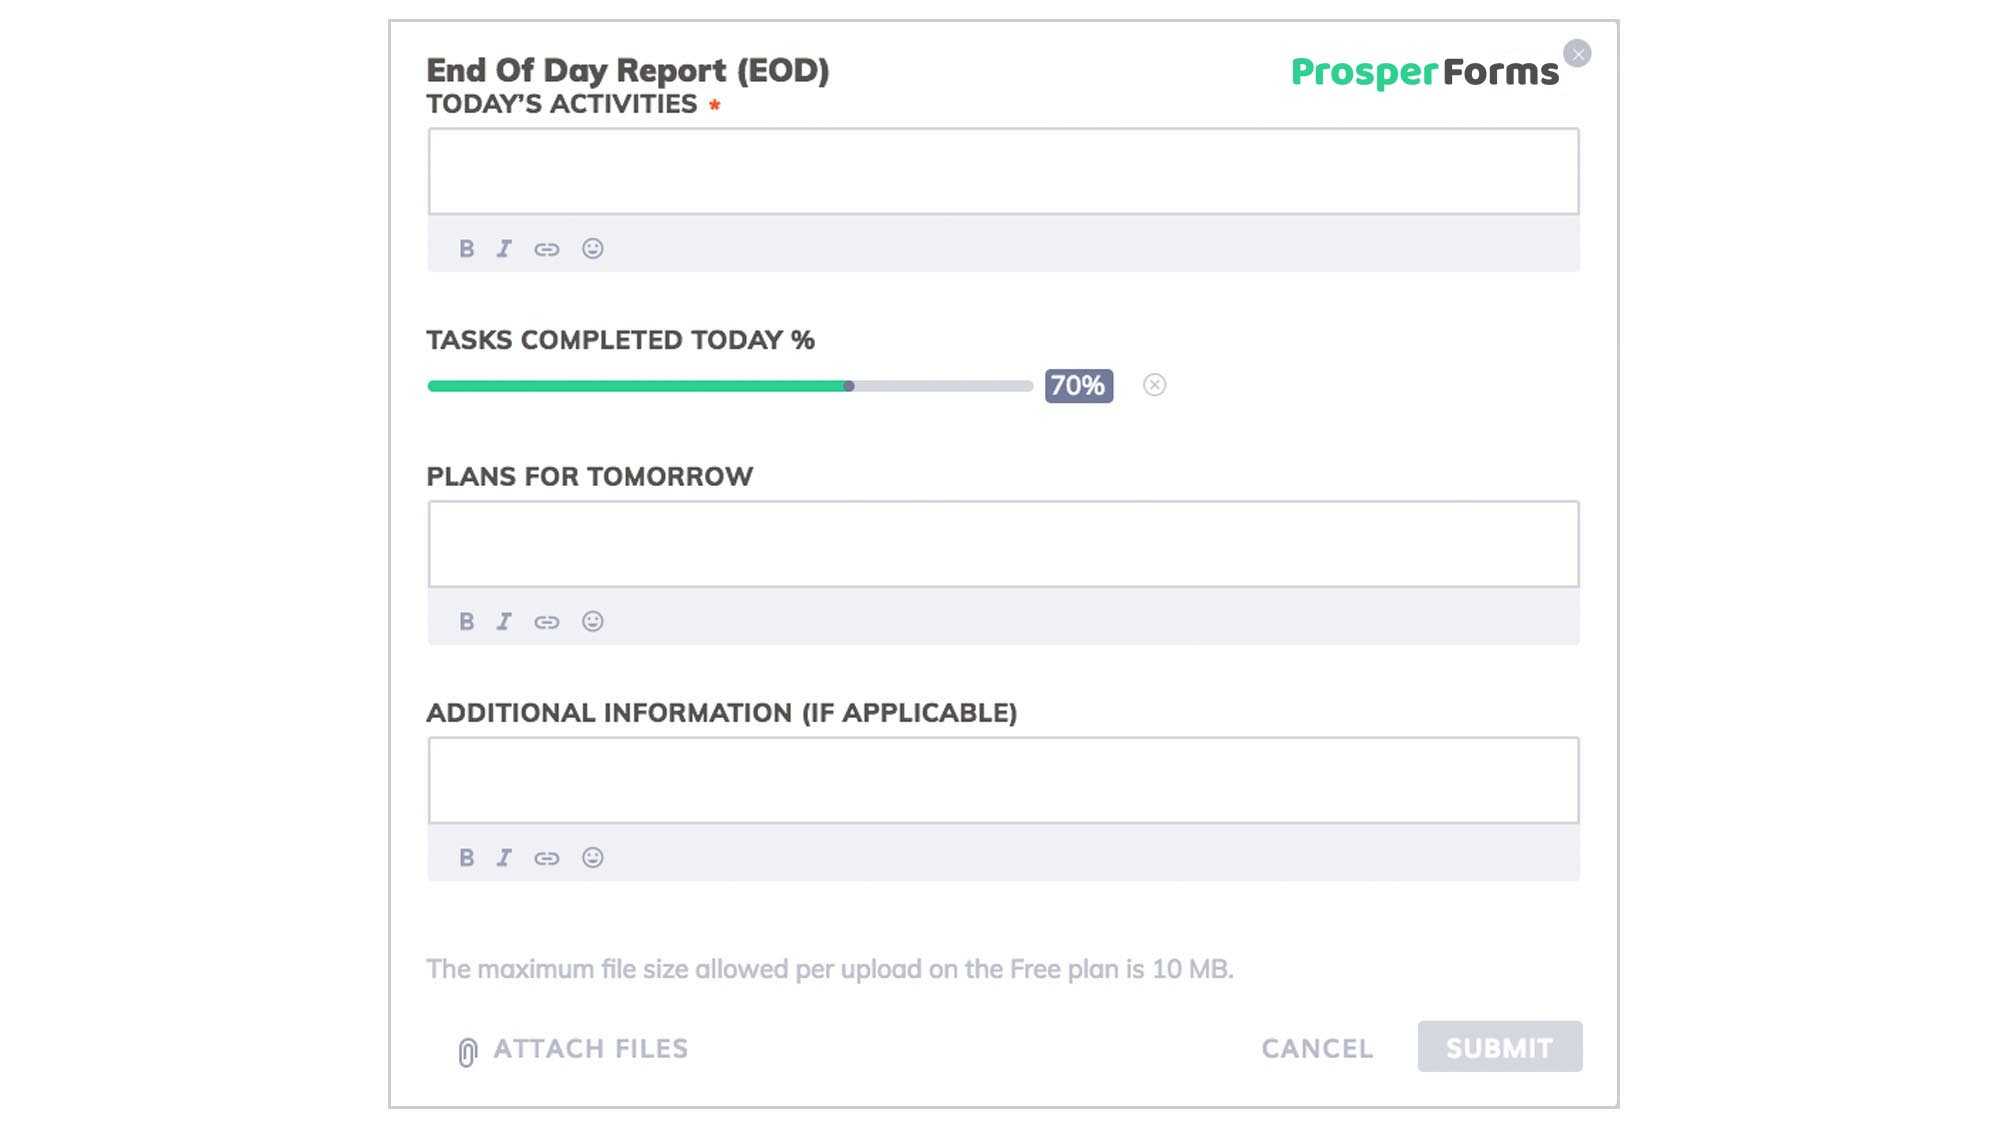This screenshot has width=2009, height=1128.
Task: Click the Emoji icon in Today's Activities
Action: coord(592,247)
